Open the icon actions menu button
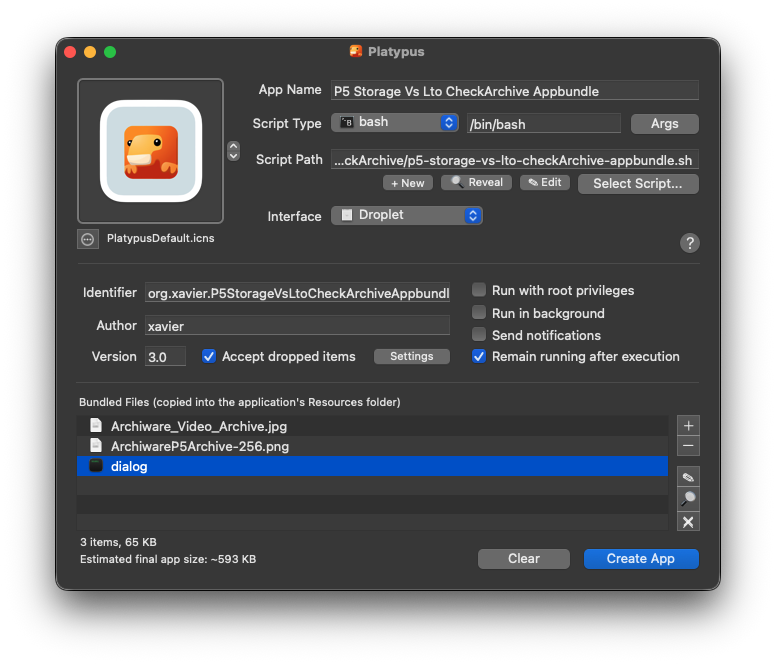Viewport: 776px width, 664px height. pyautogui.click(x=88, y=239)
